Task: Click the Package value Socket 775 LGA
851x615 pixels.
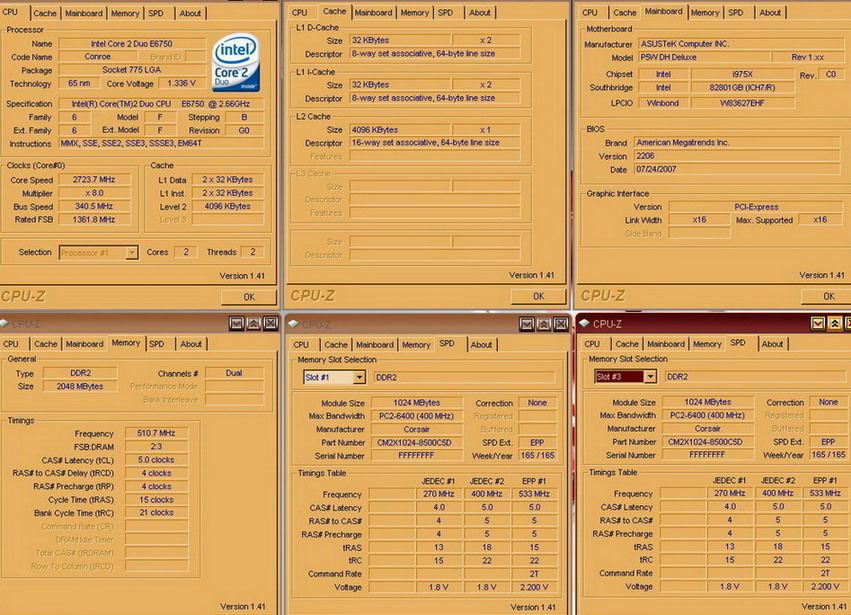Action: pyautogui.click(x=132, y=70)
